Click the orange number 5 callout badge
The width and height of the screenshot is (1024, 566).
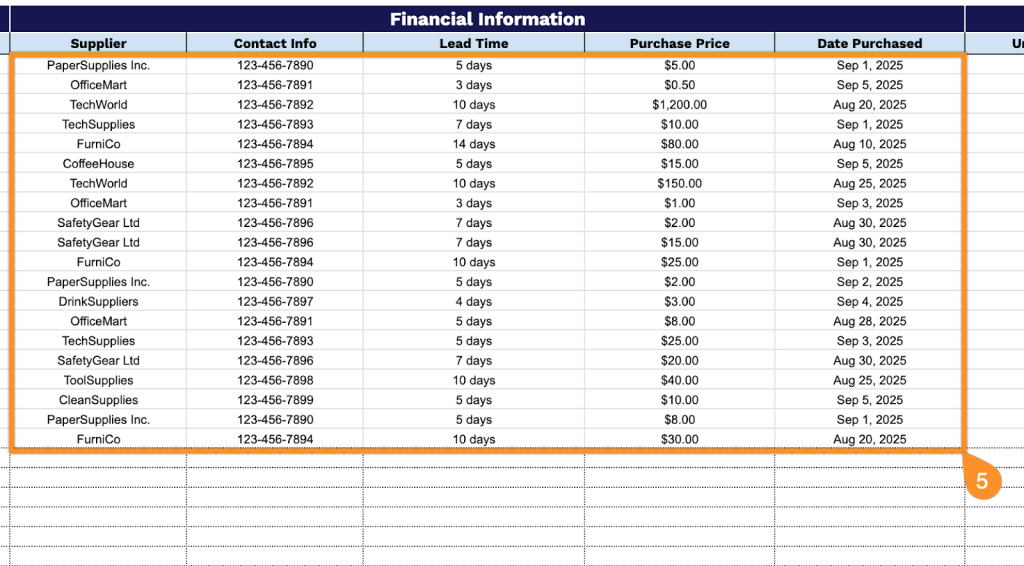tap(982, 481)
